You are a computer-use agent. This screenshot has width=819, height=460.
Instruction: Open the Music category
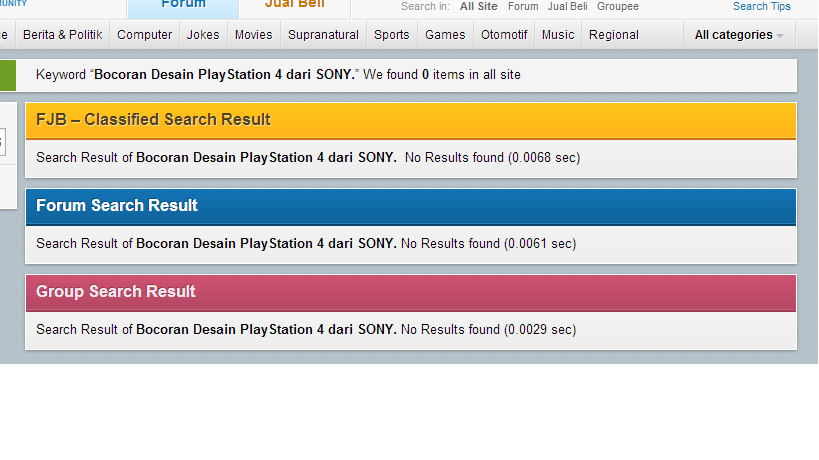pos(558,35)
